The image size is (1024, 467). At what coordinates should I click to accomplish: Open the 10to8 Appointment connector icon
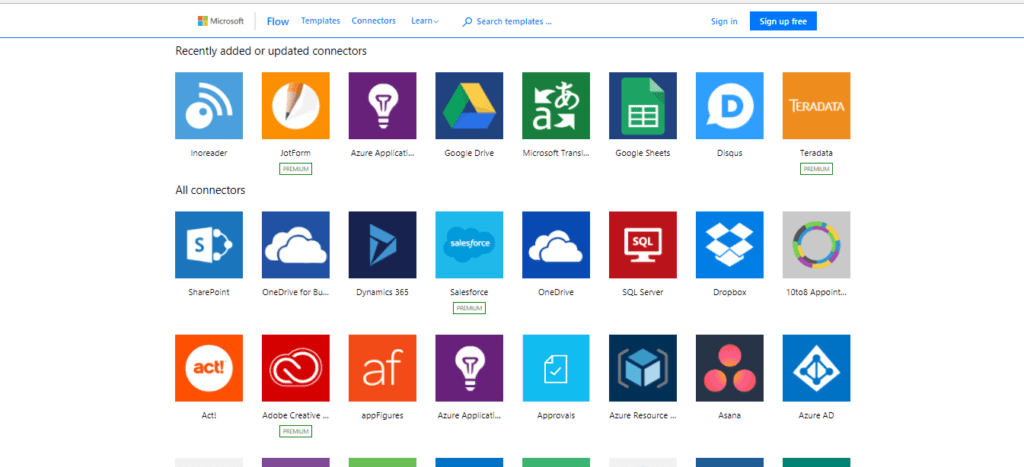[816, 245]
